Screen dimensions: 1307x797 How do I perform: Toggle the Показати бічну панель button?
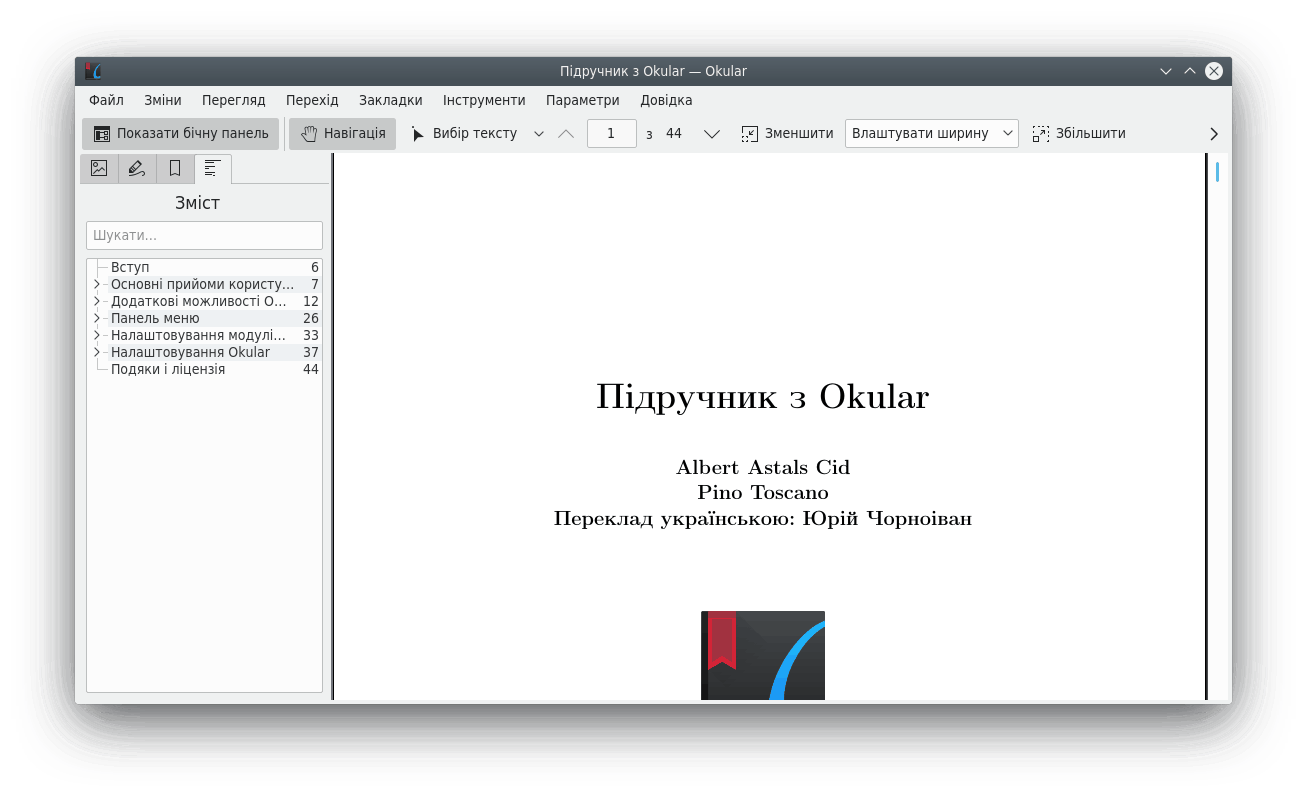click(180, 133)
